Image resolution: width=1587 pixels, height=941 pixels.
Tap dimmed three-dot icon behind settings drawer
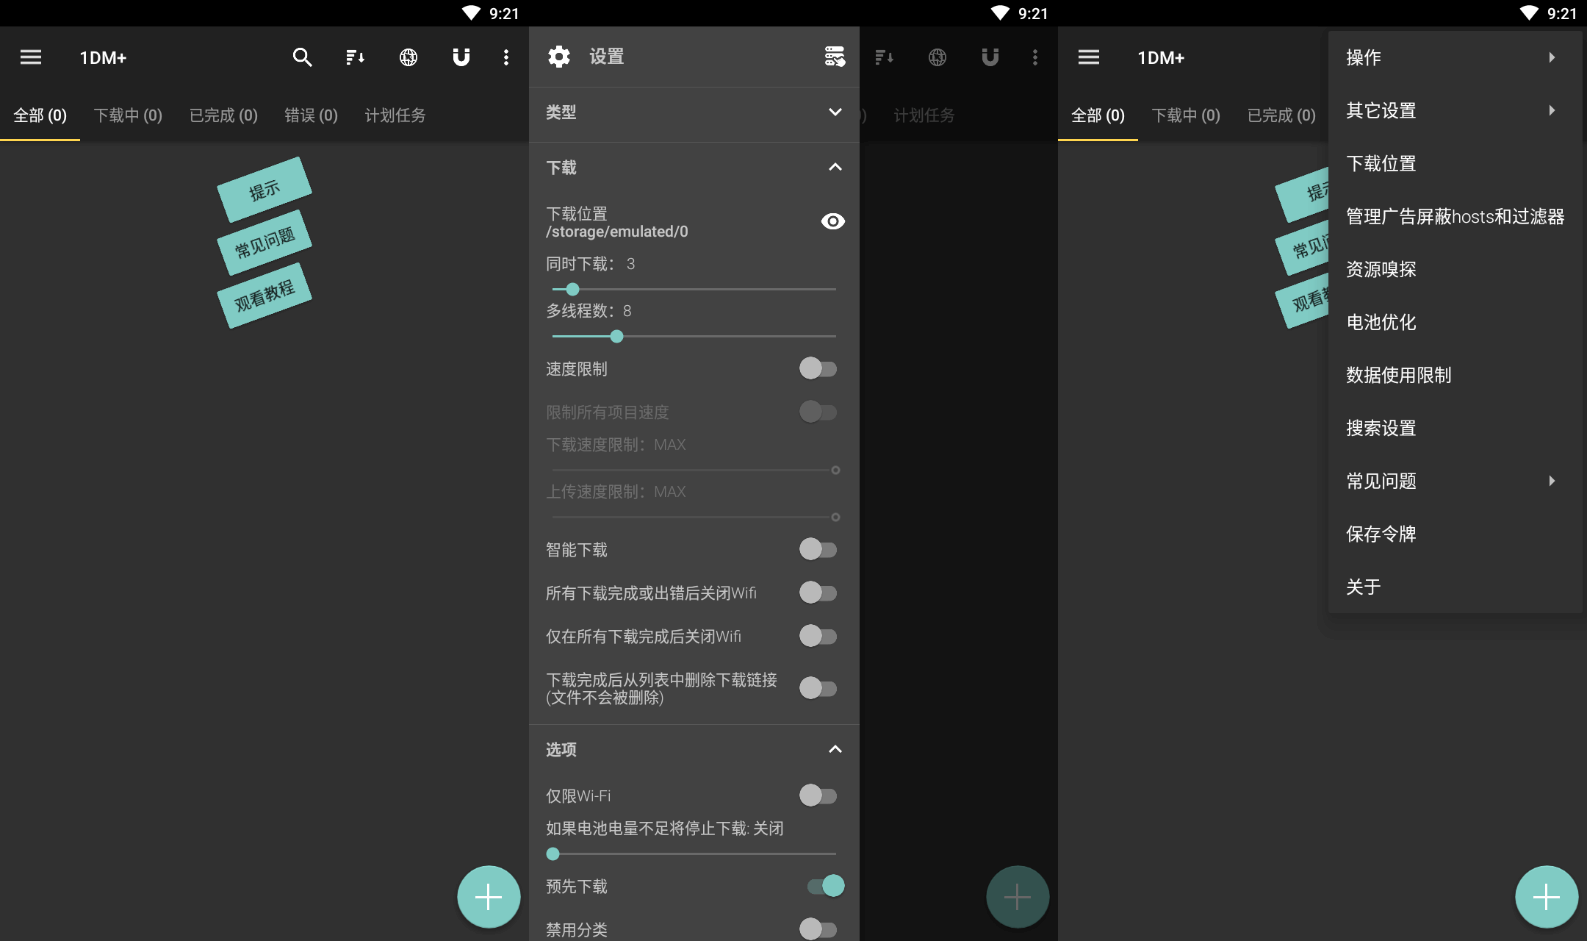[x=1035, y=57]
